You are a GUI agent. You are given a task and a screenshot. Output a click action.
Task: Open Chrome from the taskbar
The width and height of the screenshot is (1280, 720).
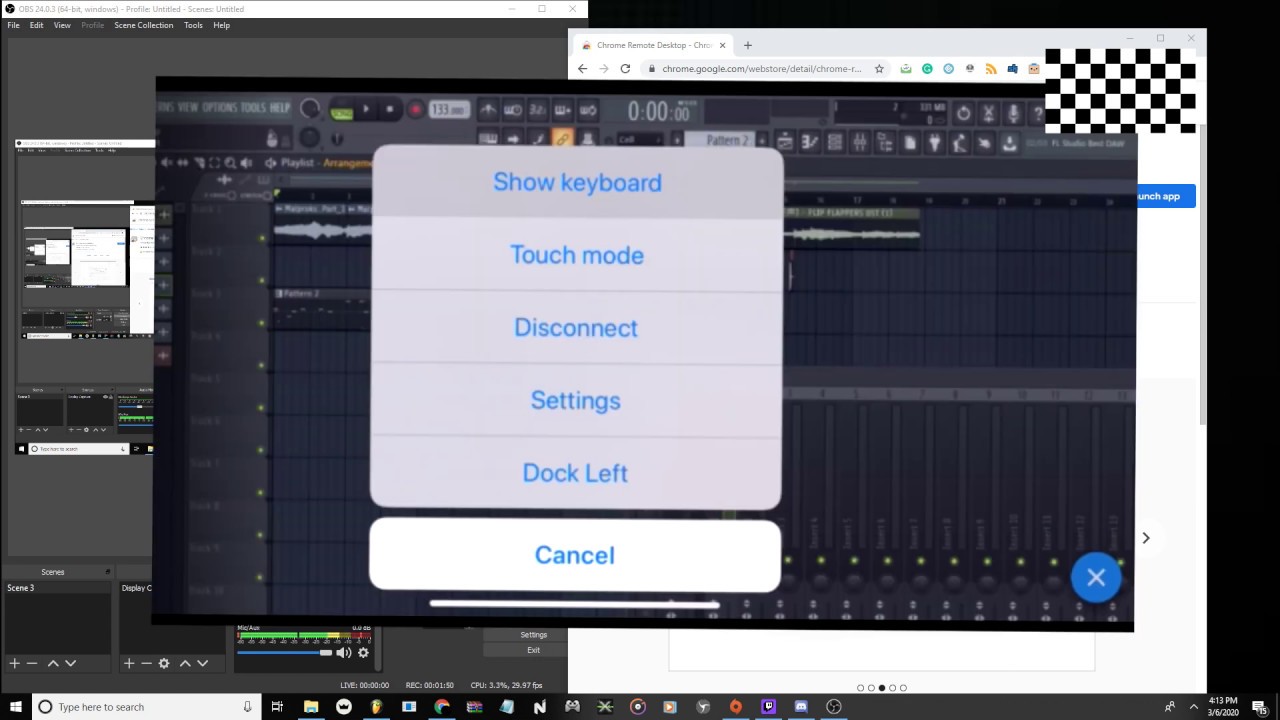442,707
